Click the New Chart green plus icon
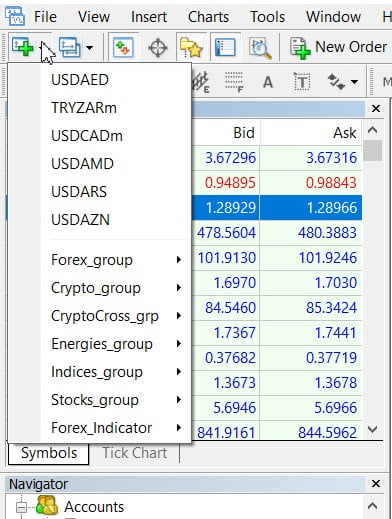The width and height of the screenshot is (392, 519). pos(22,47)
